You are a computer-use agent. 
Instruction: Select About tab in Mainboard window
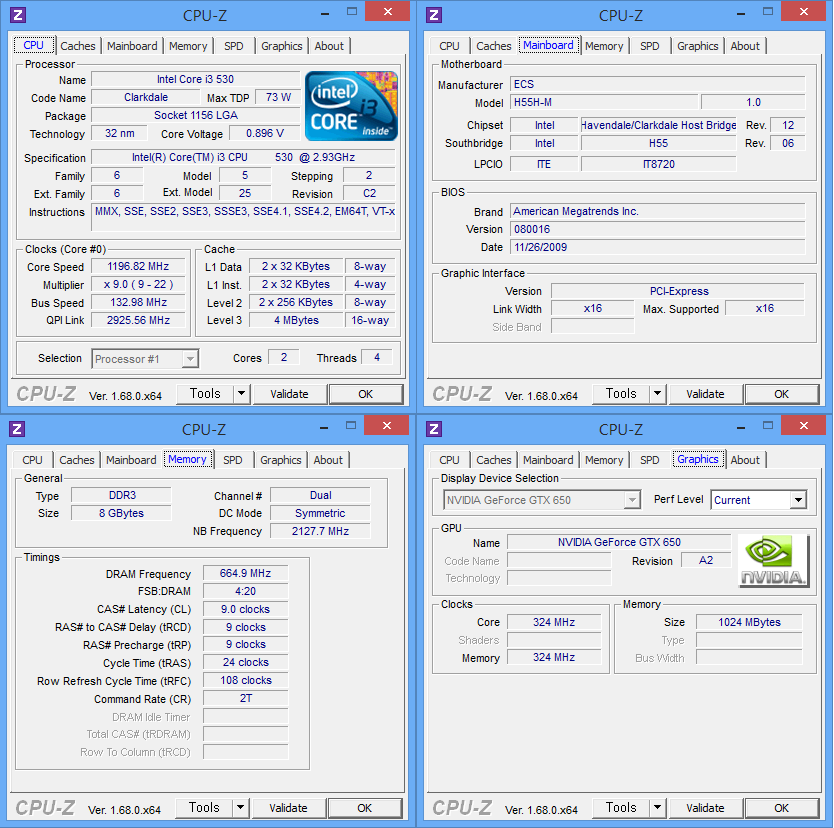[x=745, y=46]
